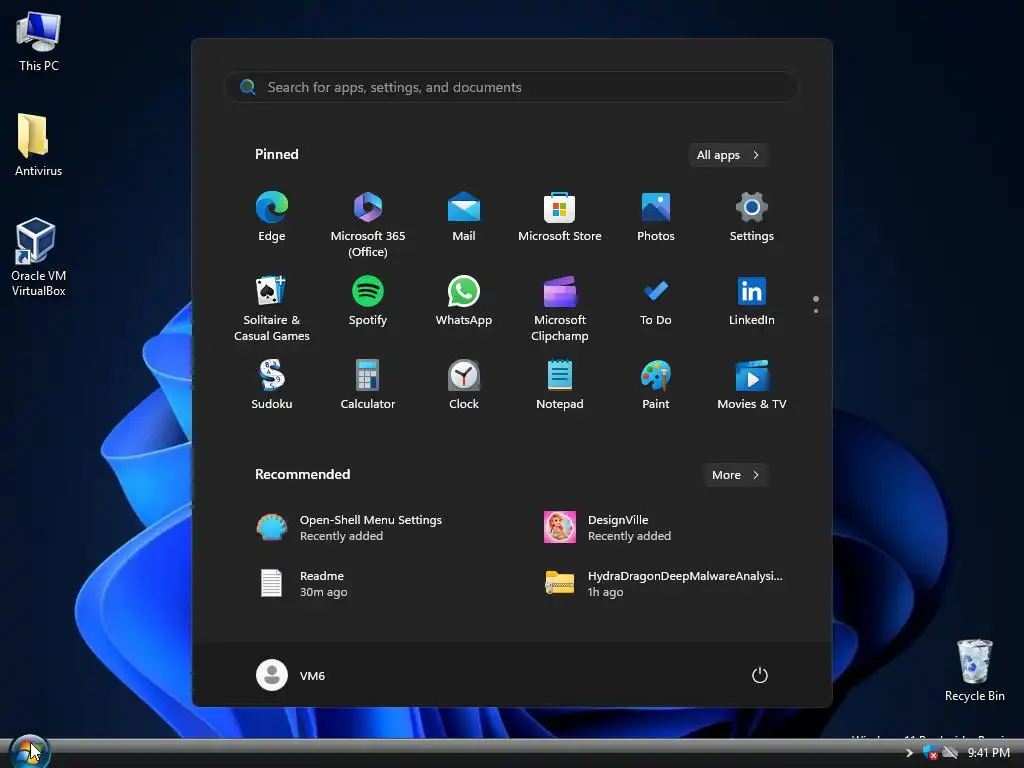Image resolution: width=1024 pixels, height=768 pixels.
Task: Select This PC desktop icon
Action: click(x=39, y=42)
